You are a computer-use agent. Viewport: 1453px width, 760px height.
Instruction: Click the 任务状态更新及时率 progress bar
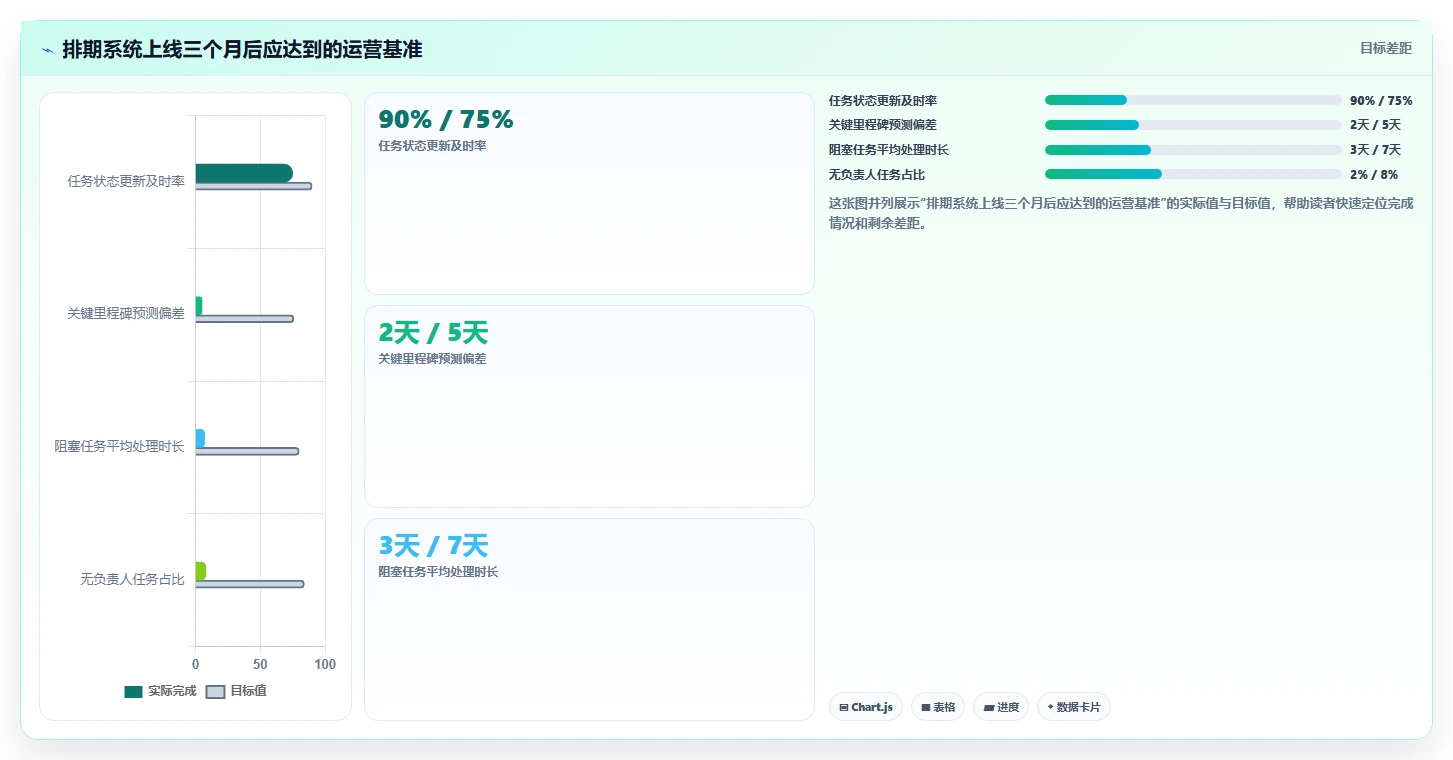[x=1193, y=100]
